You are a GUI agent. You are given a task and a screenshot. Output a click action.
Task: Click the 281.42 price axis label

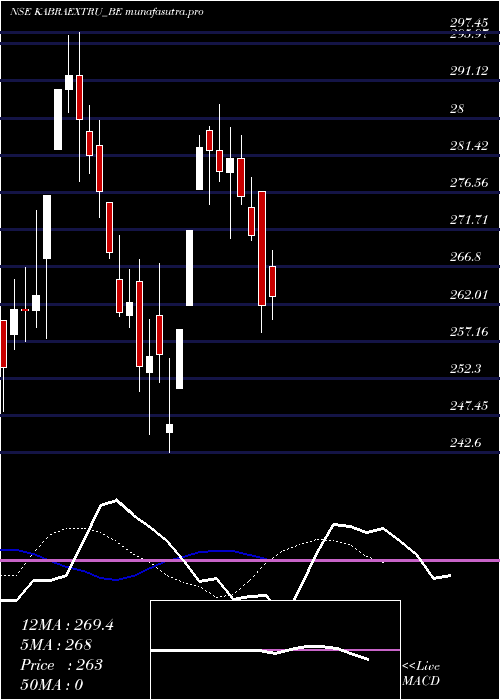coord(469,146)
